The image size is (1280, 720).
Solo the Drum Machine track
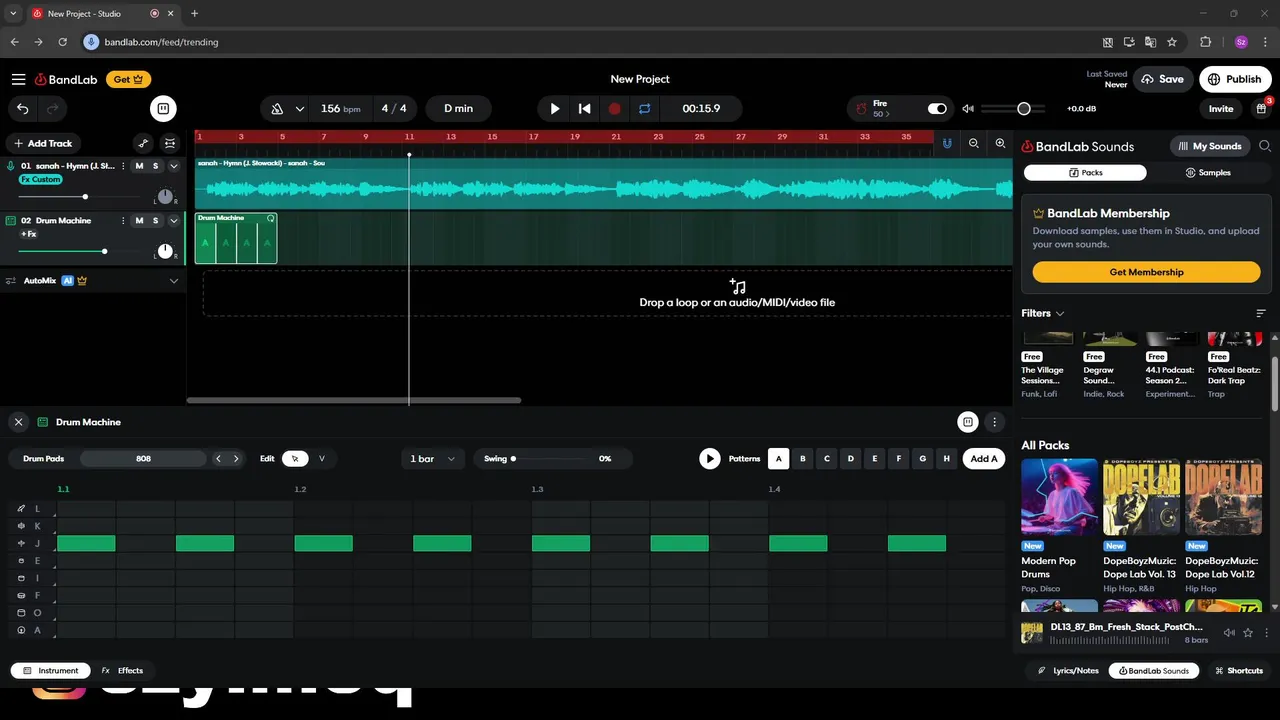155,220
